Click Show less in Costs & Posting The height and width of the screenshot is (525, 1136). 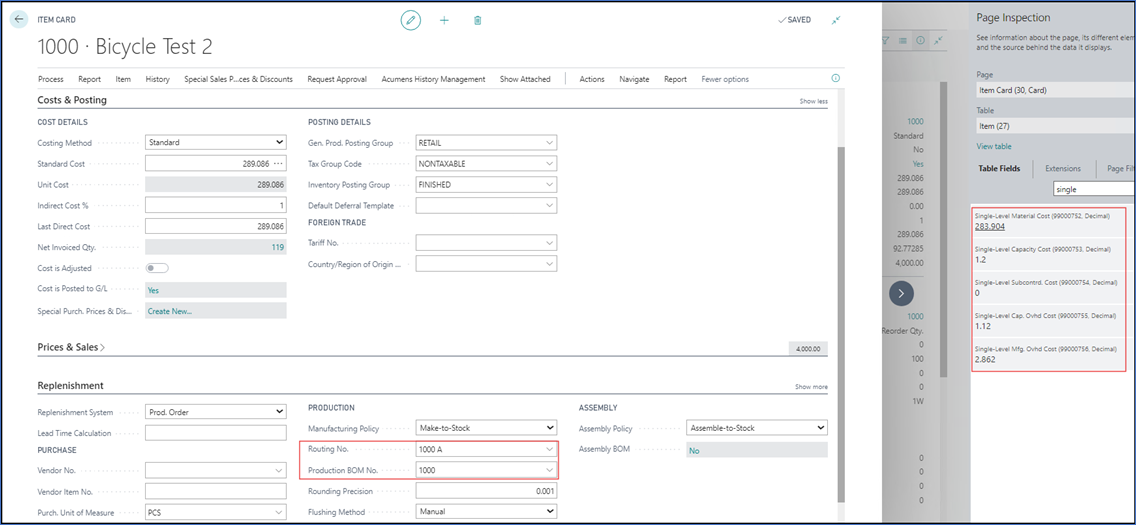(x=812, y=101)
